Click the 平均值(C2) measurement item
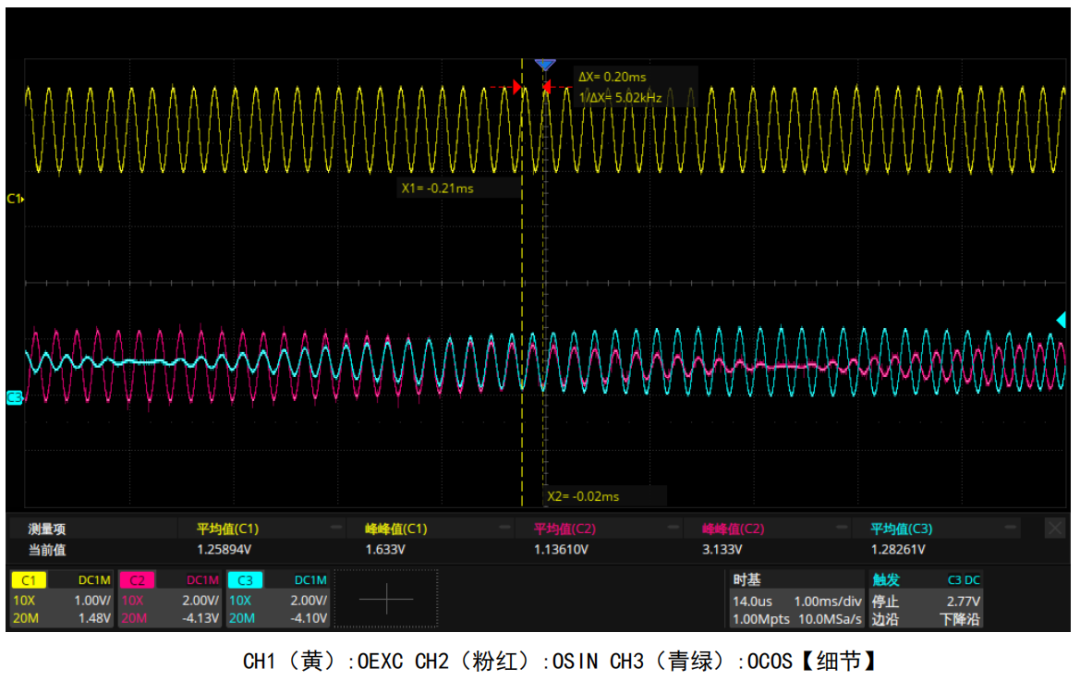The image size is (1080, 693). click(x=565, y=529)
